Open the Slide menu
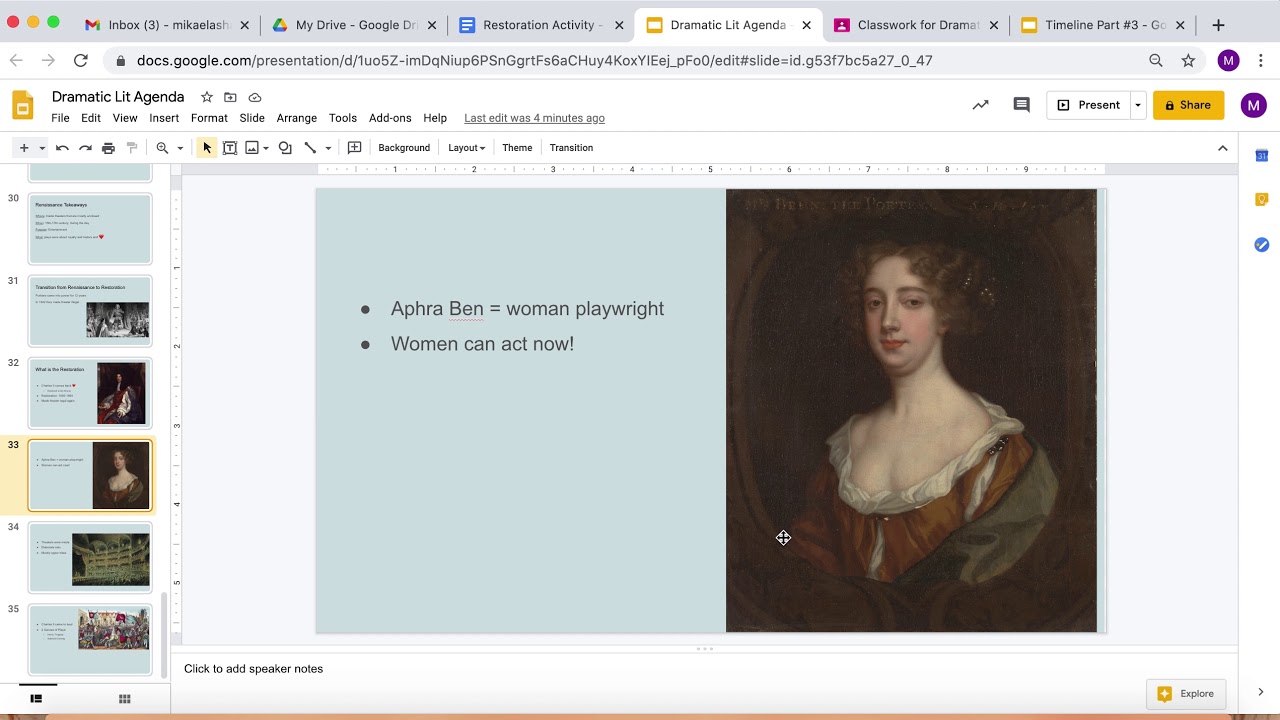 coord(252,118)
